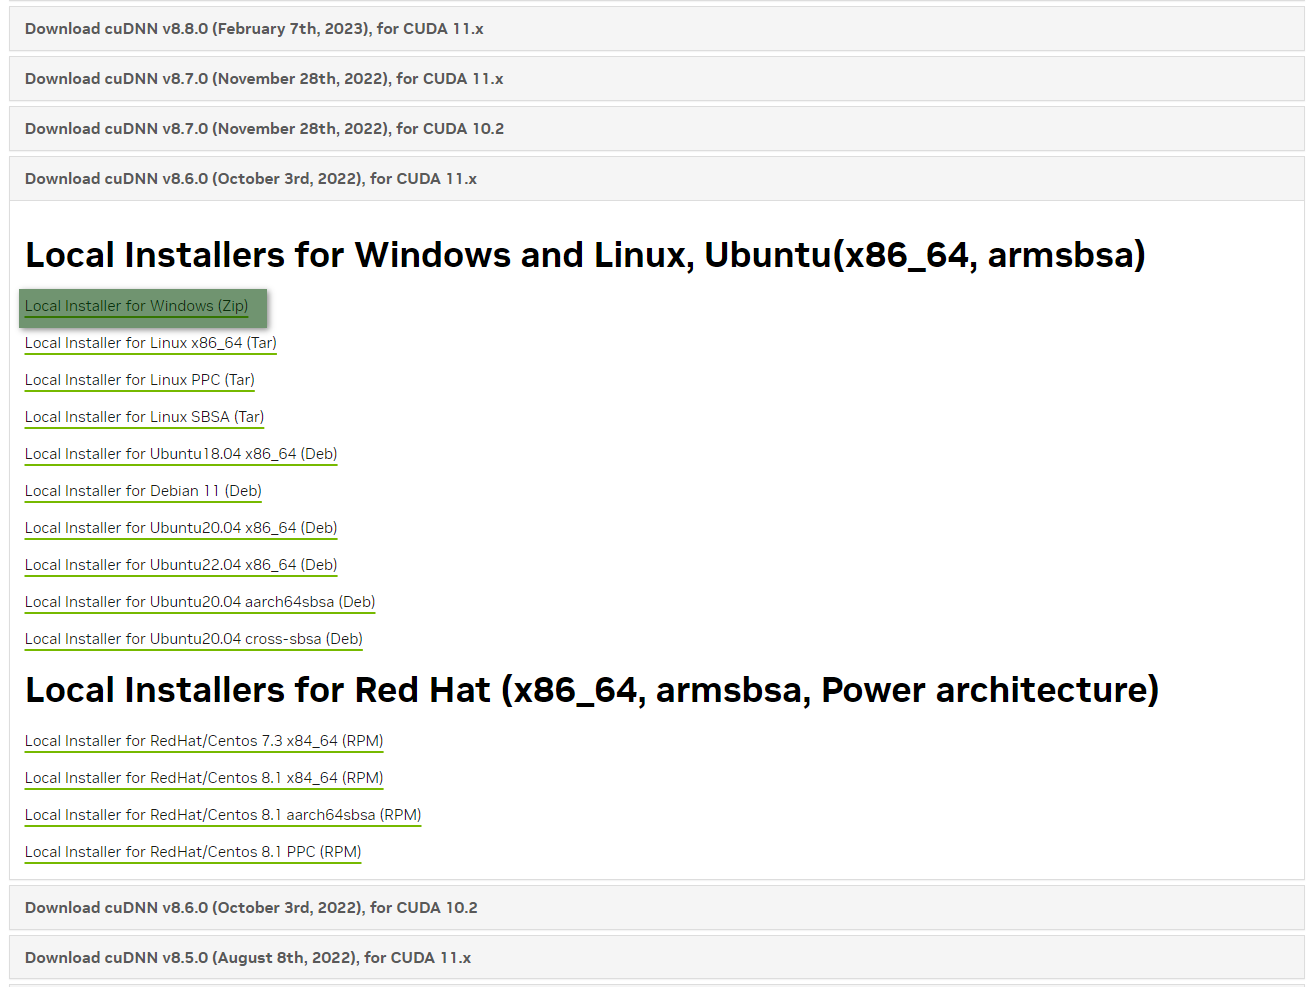1310x987 pixels.
Task: Expand cuDNN v8.7.0 for CUDA 11.x
Action: click(x=264, y=79)
